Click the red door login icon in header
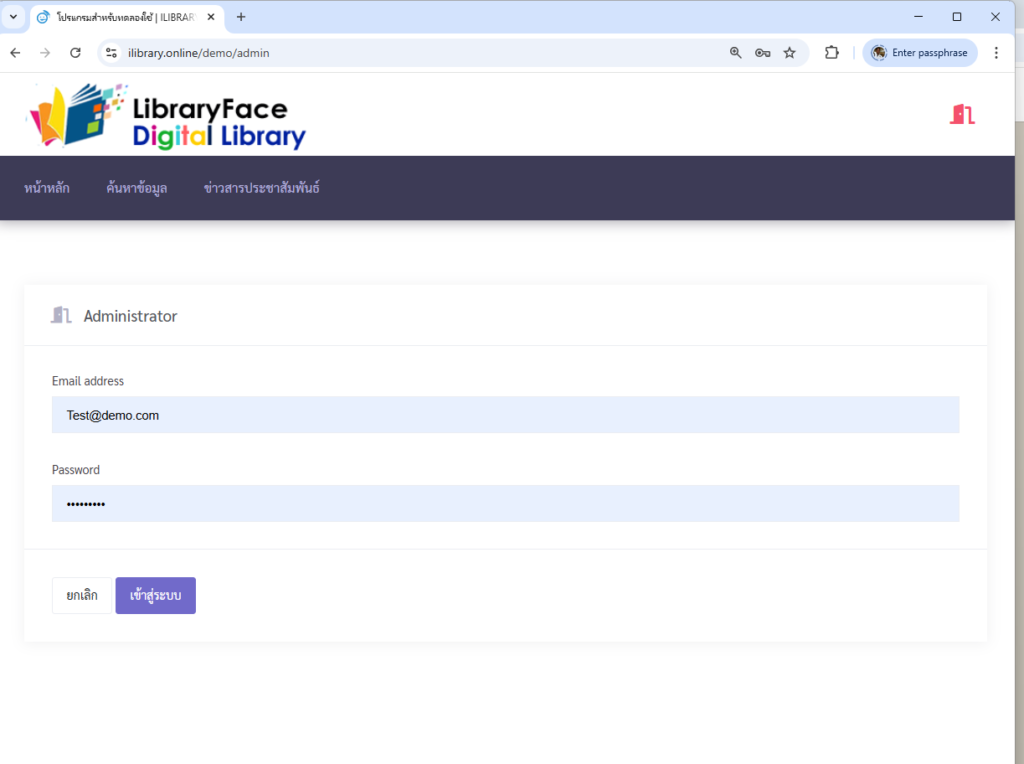 tap(962, 114)
